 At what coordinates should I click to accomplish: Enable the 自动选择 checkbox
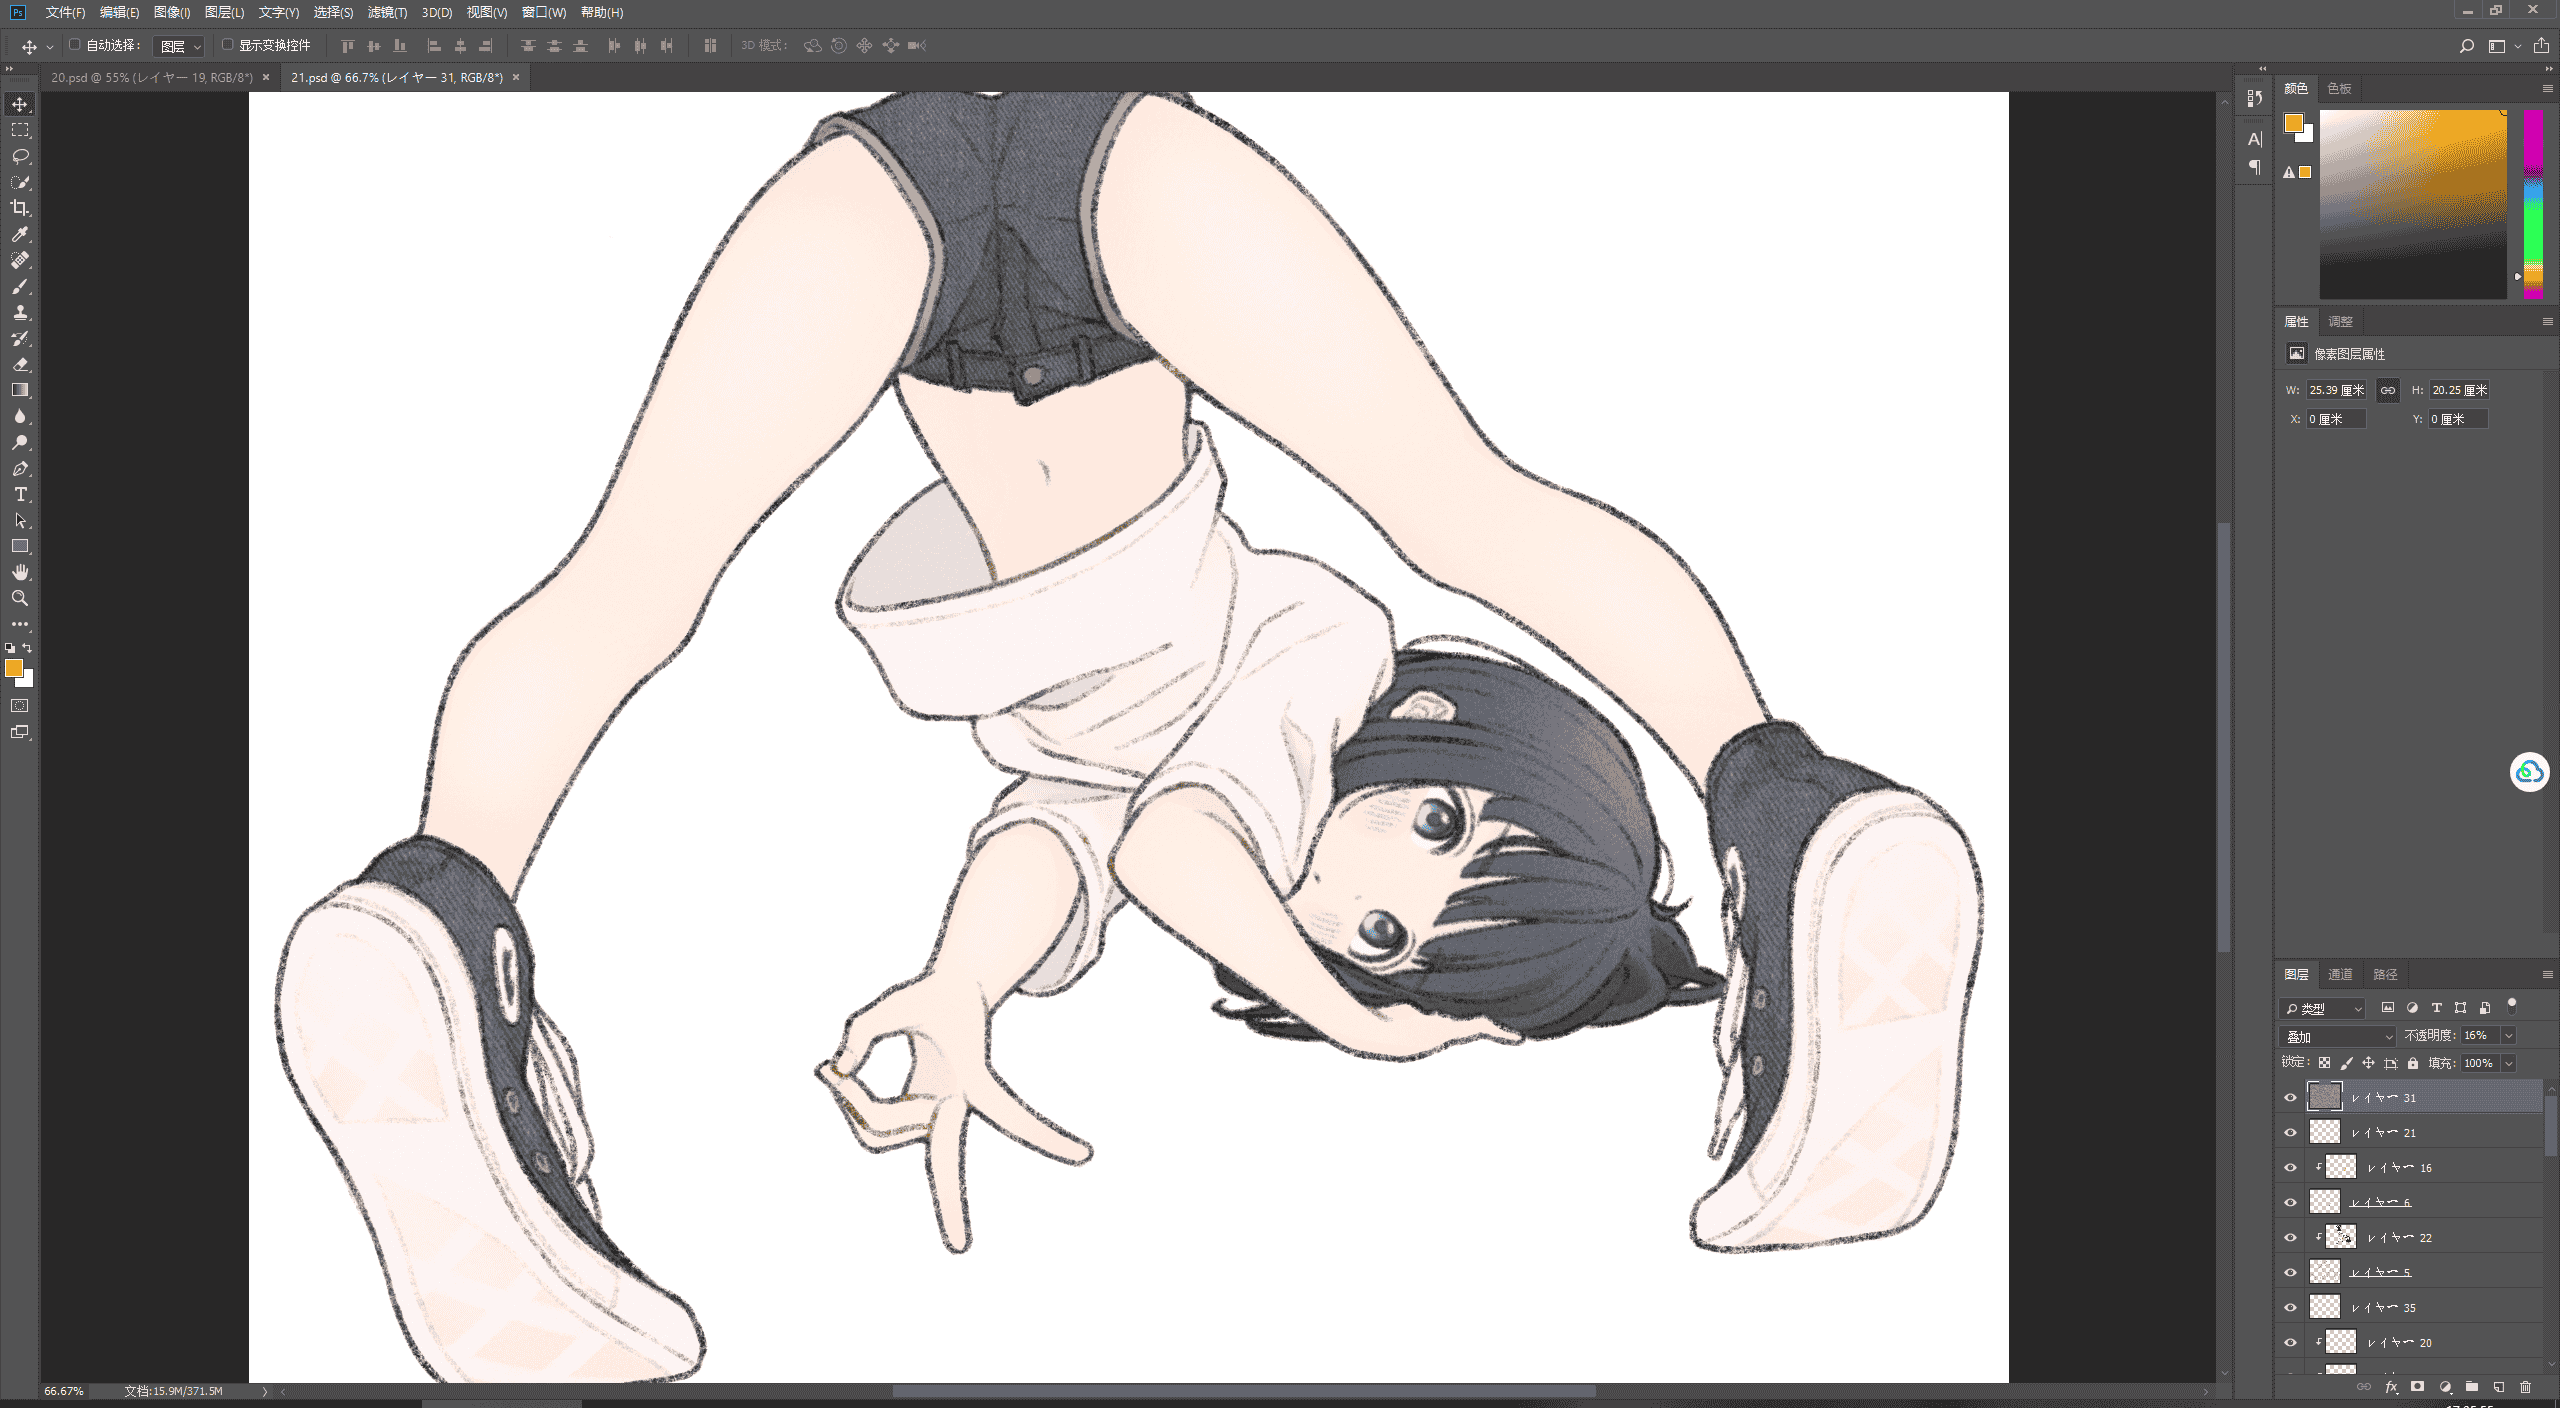[75, 45]
